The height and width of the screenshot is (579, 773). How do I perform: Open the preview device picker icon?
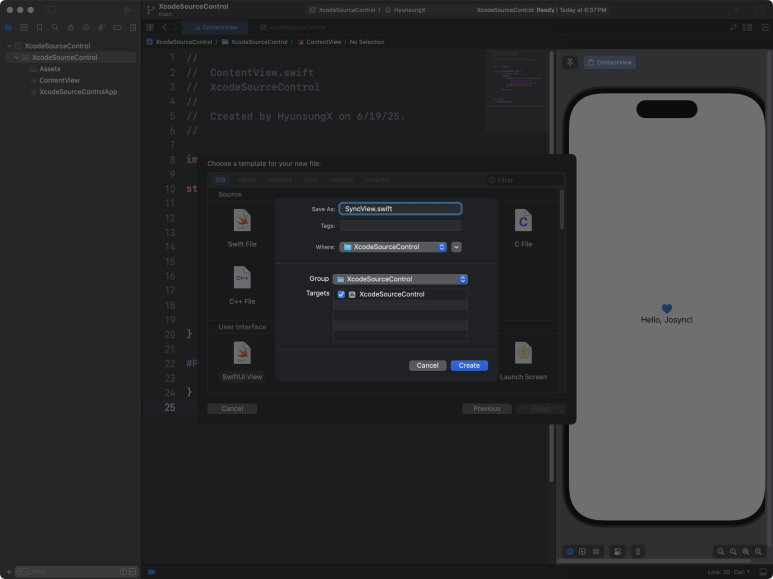638,551
